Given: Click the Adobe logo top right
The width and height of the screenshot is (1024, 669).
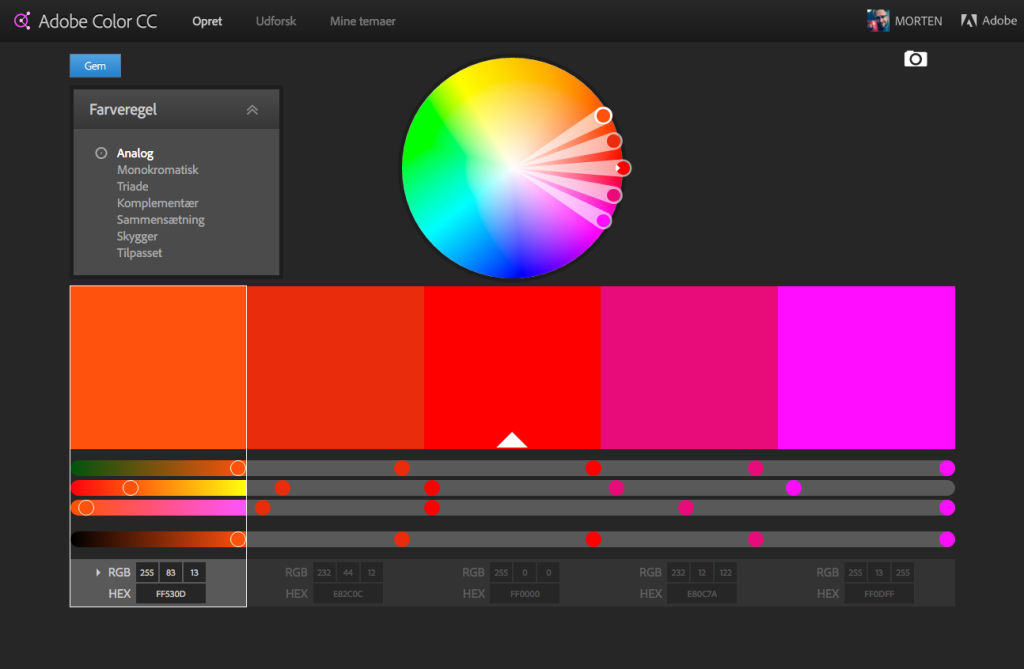Looking at the screenshot, I should 988,20.
